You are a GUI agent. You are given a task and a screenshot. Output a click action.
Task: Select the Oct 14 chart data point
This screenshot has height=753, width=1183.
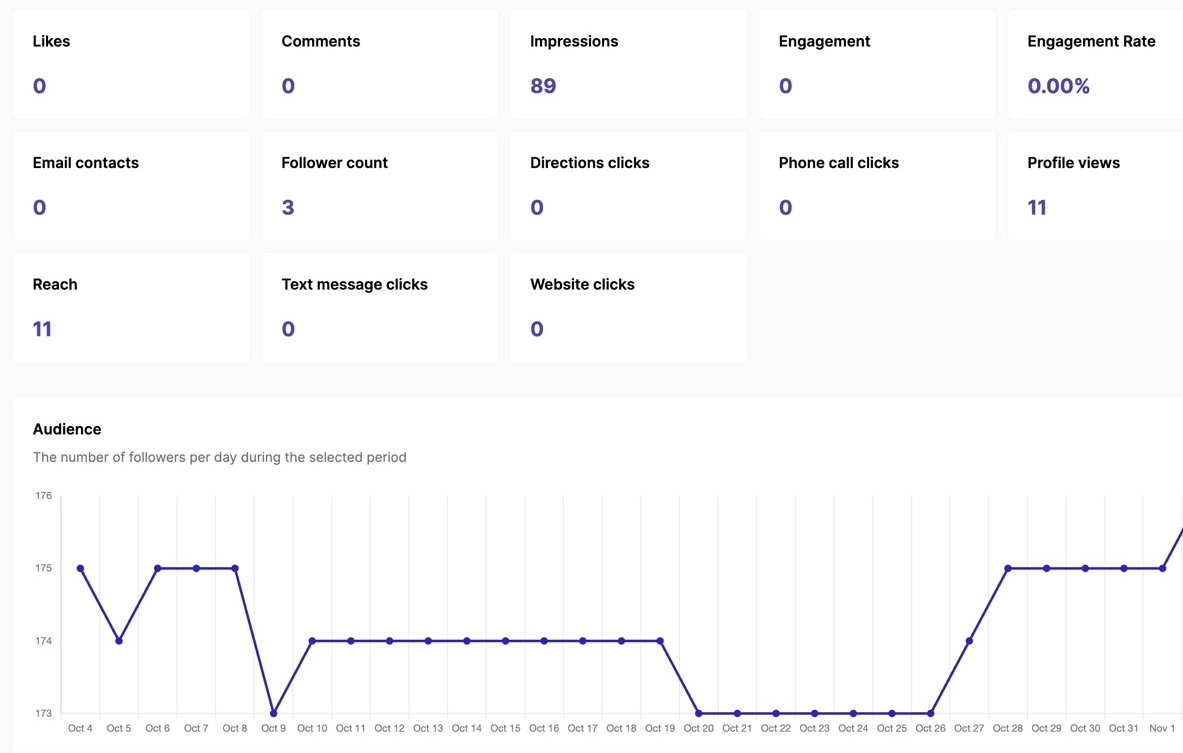pyautogui.click(x=466, y=641)
